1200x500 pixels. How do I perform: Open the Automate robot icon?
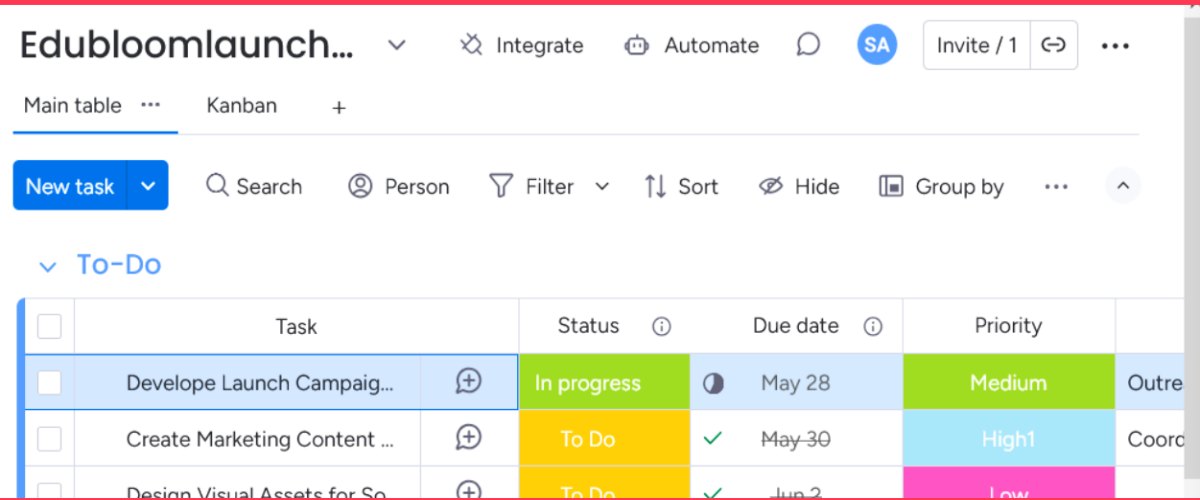pyautogui.click(x=637, y=45)
